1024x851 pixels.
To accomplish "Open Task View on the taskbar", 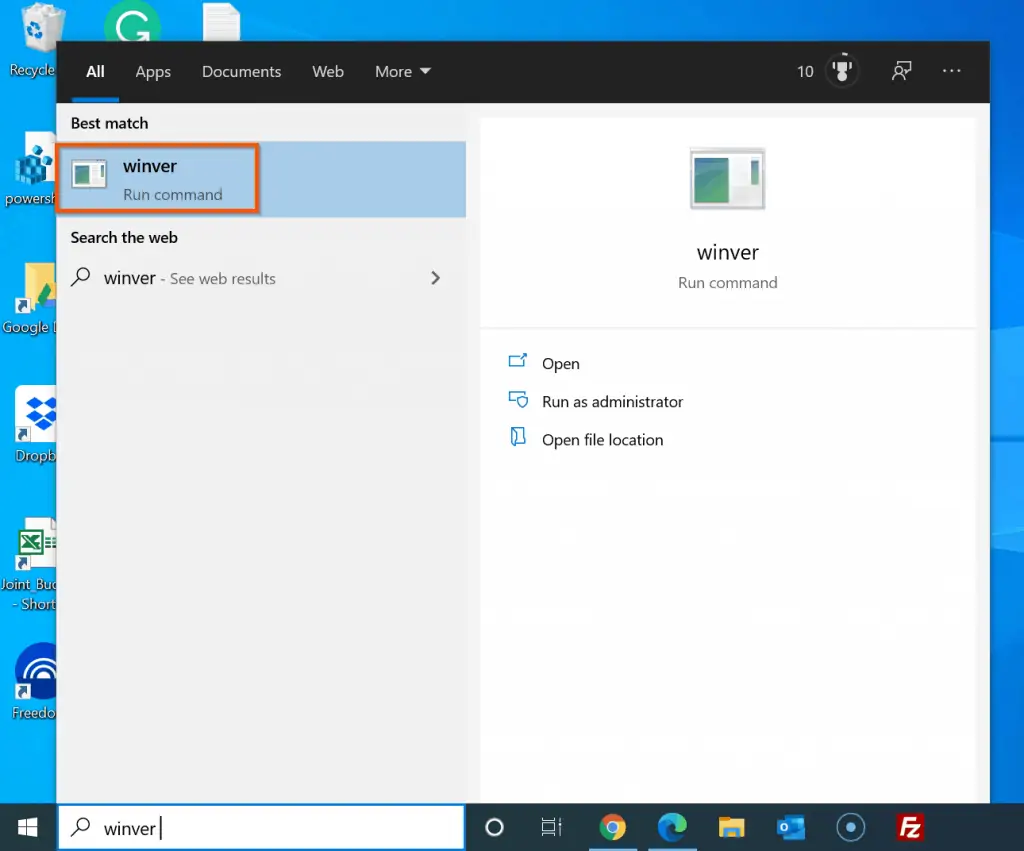I will tap(552, 827).
